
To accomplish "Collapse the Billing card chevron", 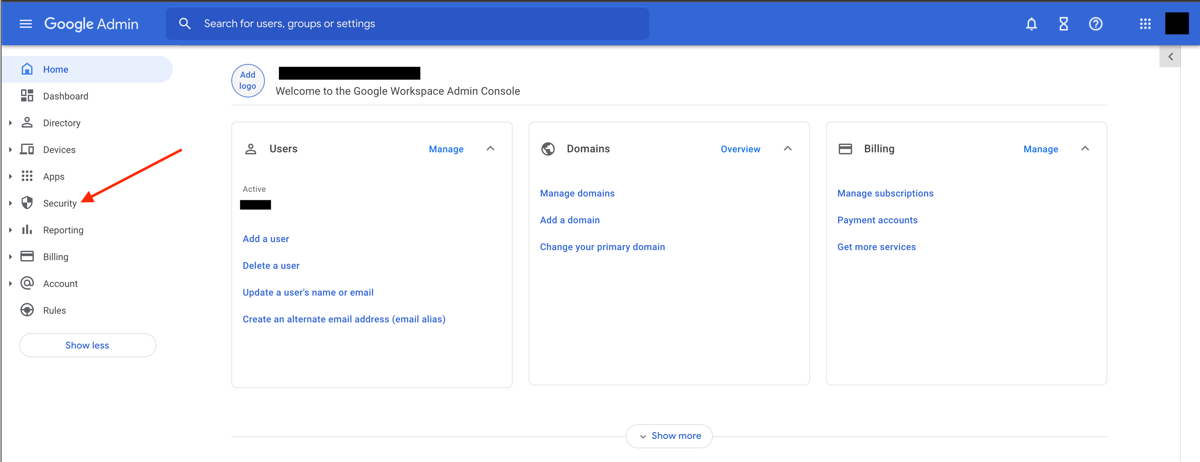I will click(1085, 149).
